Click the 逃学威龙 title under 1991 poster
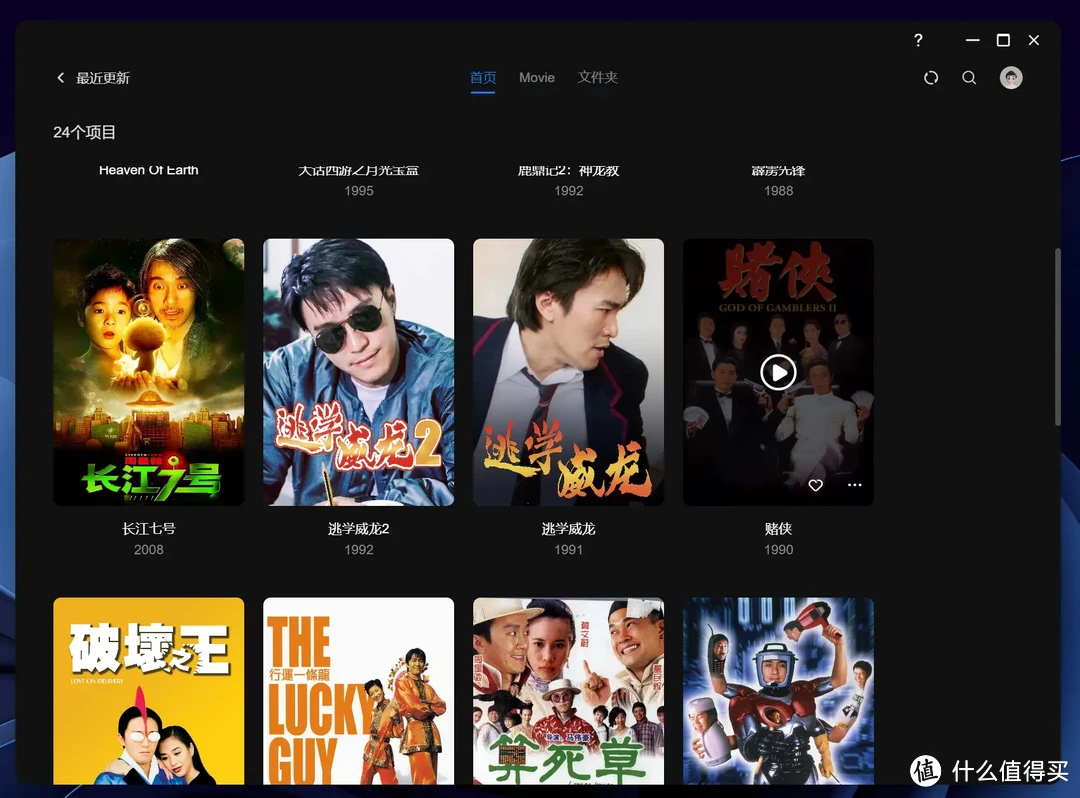Screen dimensions: 1080x798 (x=568, y=529)
